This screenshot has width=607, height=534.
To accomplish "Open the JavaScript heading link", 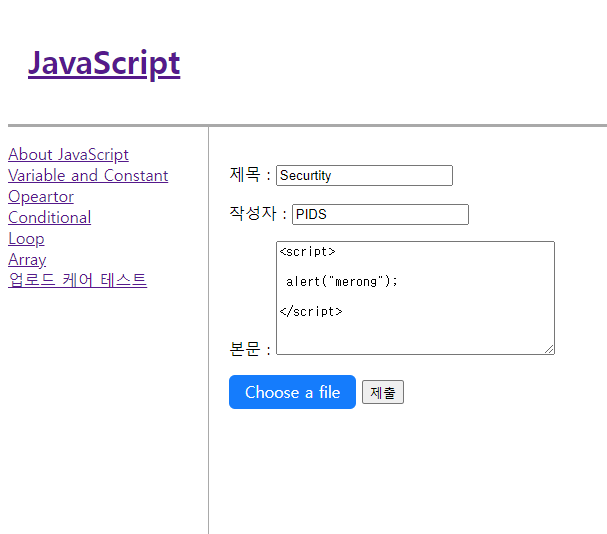I will pos(104,64).
